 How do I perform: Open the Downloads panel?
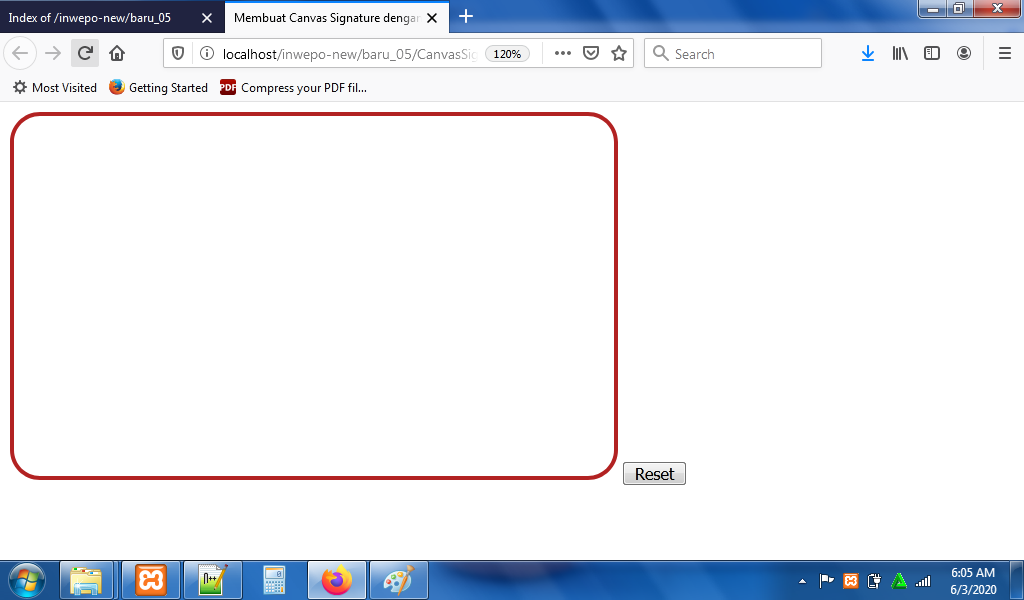coord(867,54)
